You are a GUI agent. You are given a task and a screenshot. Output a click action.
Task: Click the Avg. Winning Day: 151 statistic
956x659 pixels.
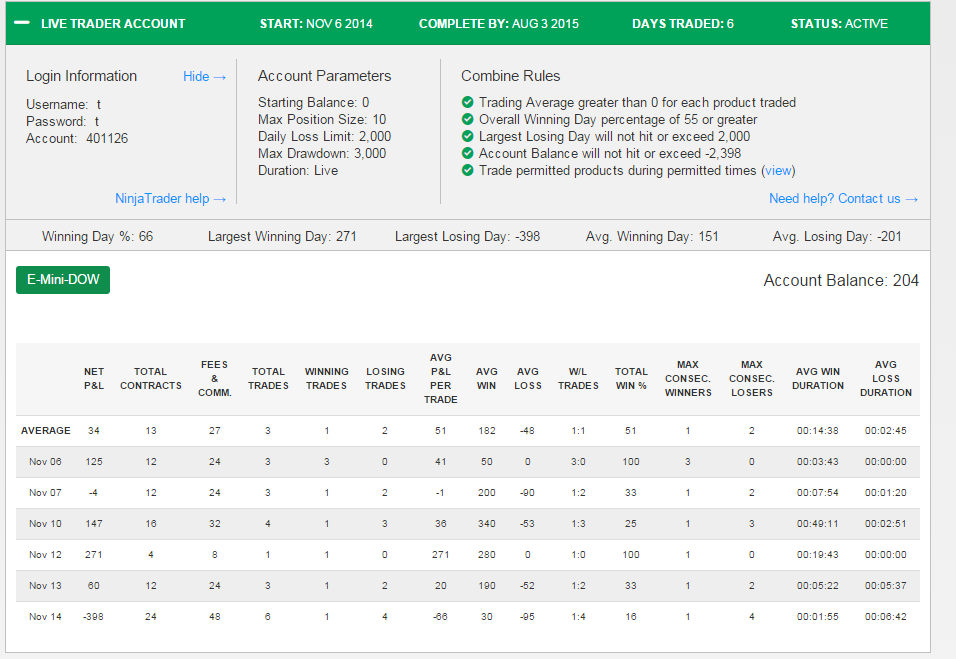click(x=652, y=237)
